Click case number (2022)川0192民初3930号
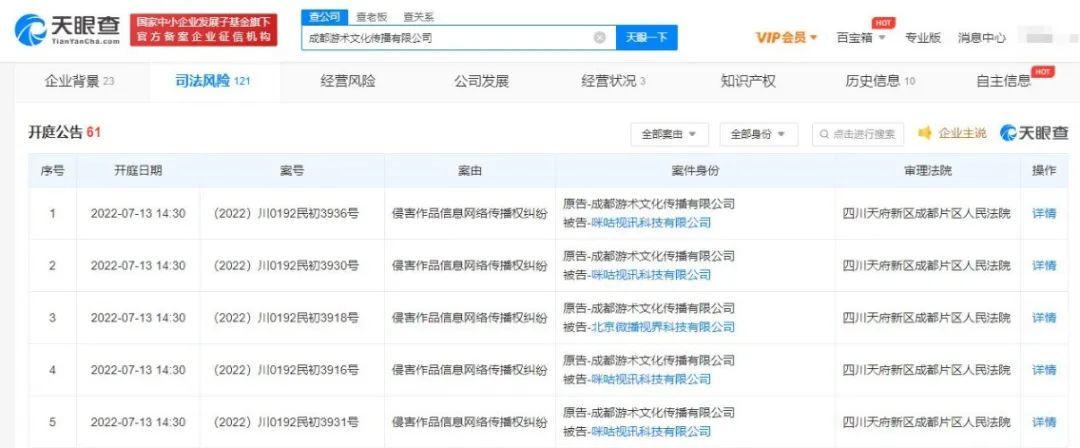 [287, 265]
